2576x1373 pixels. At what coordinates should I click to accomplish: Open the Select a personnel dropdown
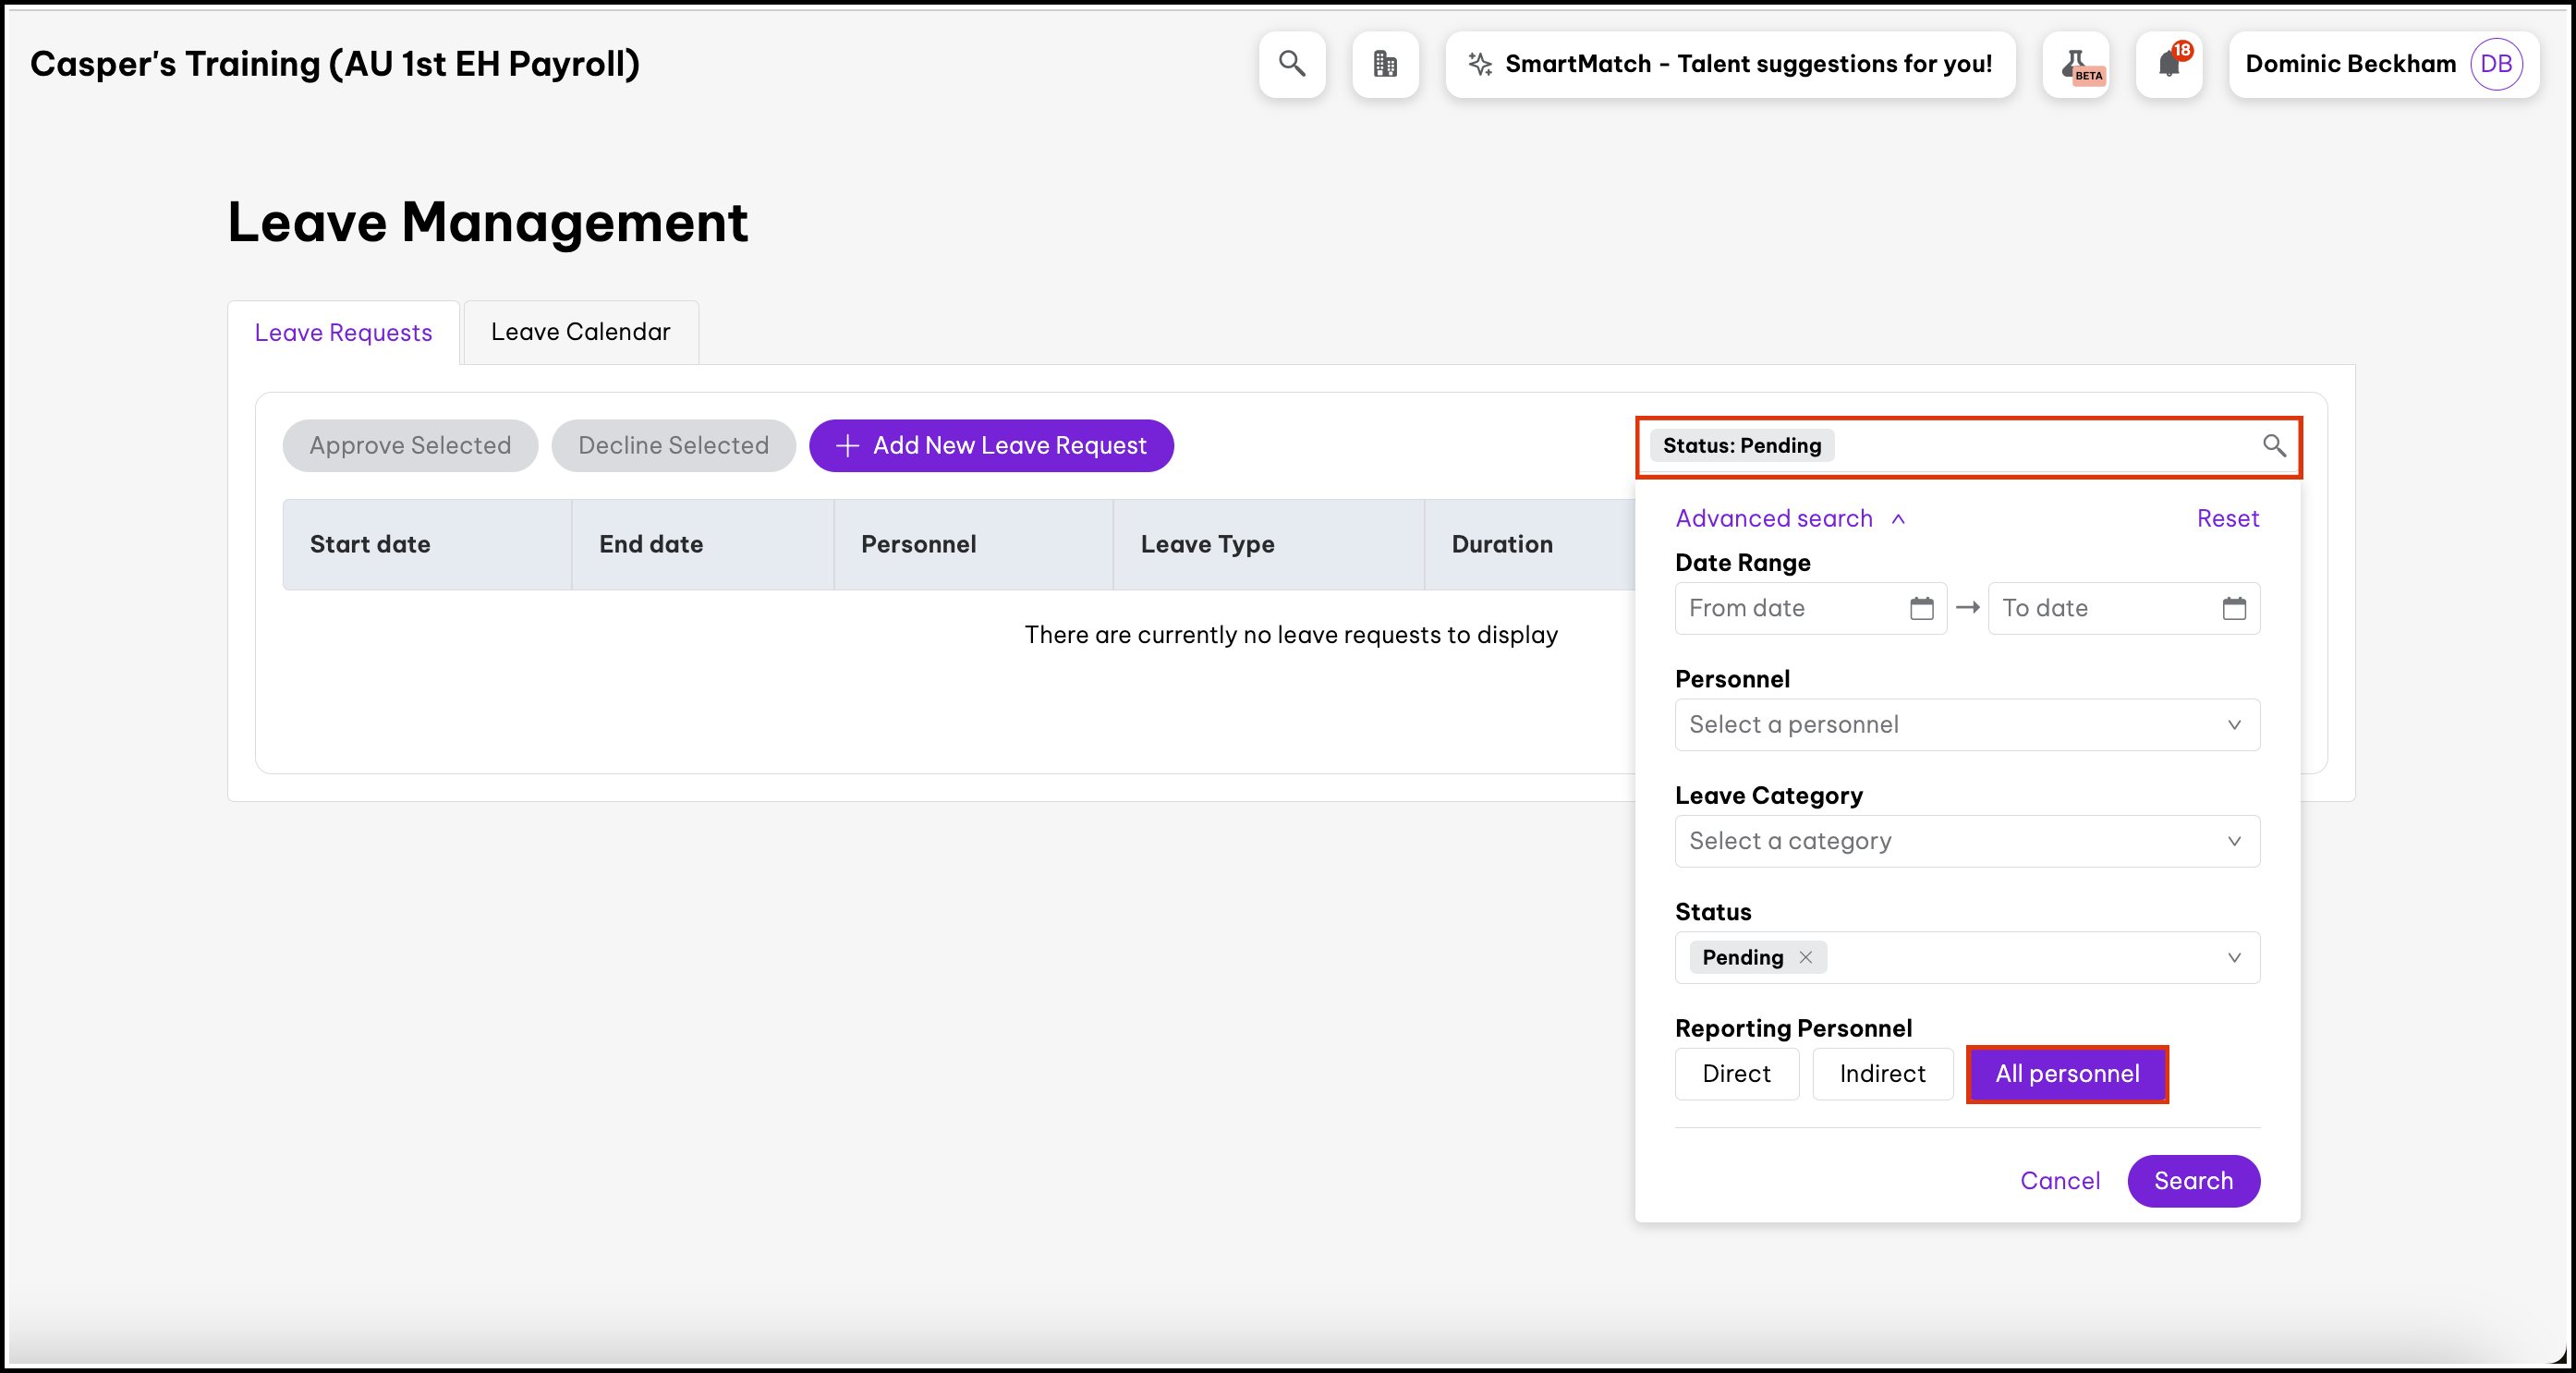(x=1966, y=724)
